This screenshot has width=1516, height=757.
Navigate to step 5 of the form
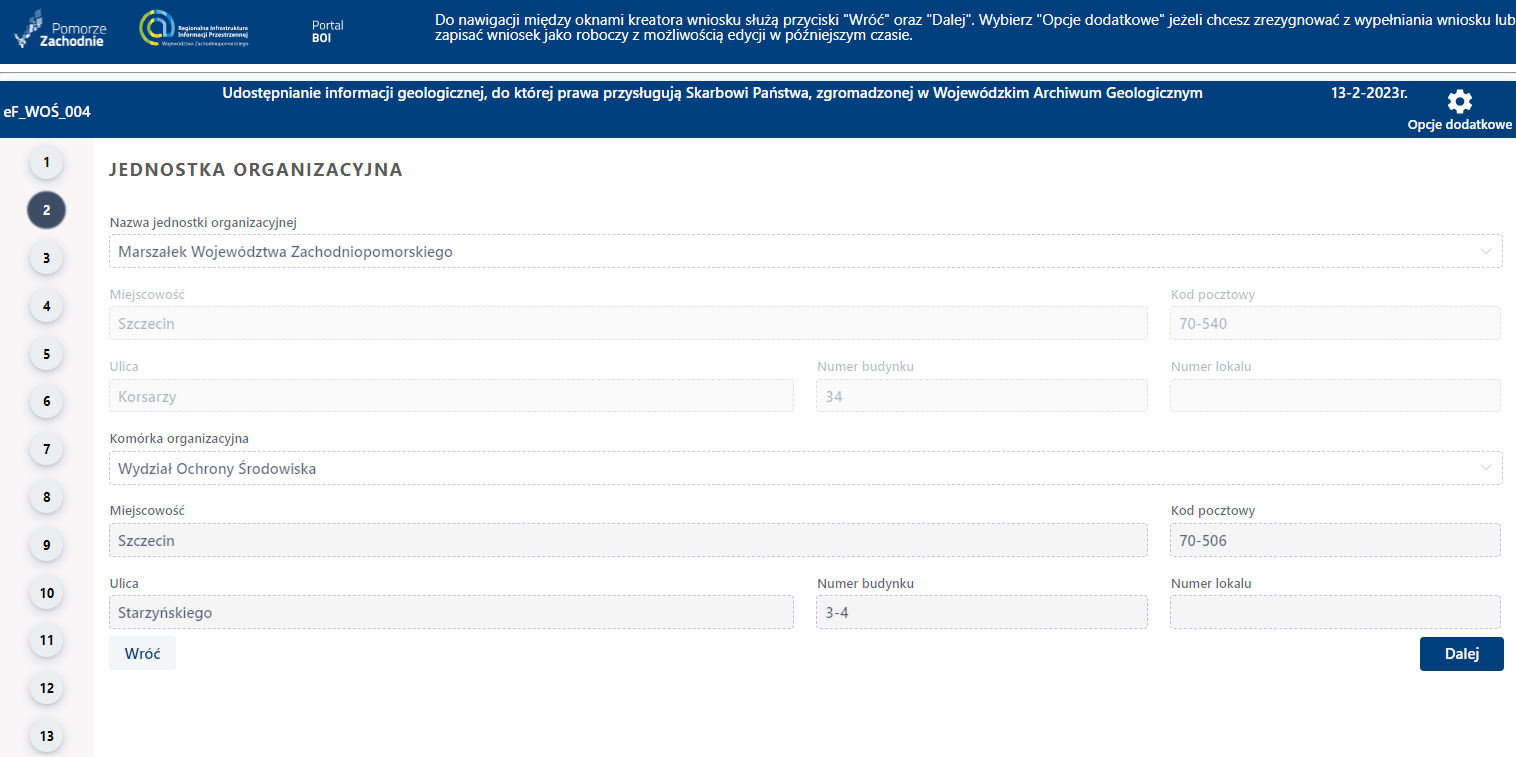coord(47,354)
